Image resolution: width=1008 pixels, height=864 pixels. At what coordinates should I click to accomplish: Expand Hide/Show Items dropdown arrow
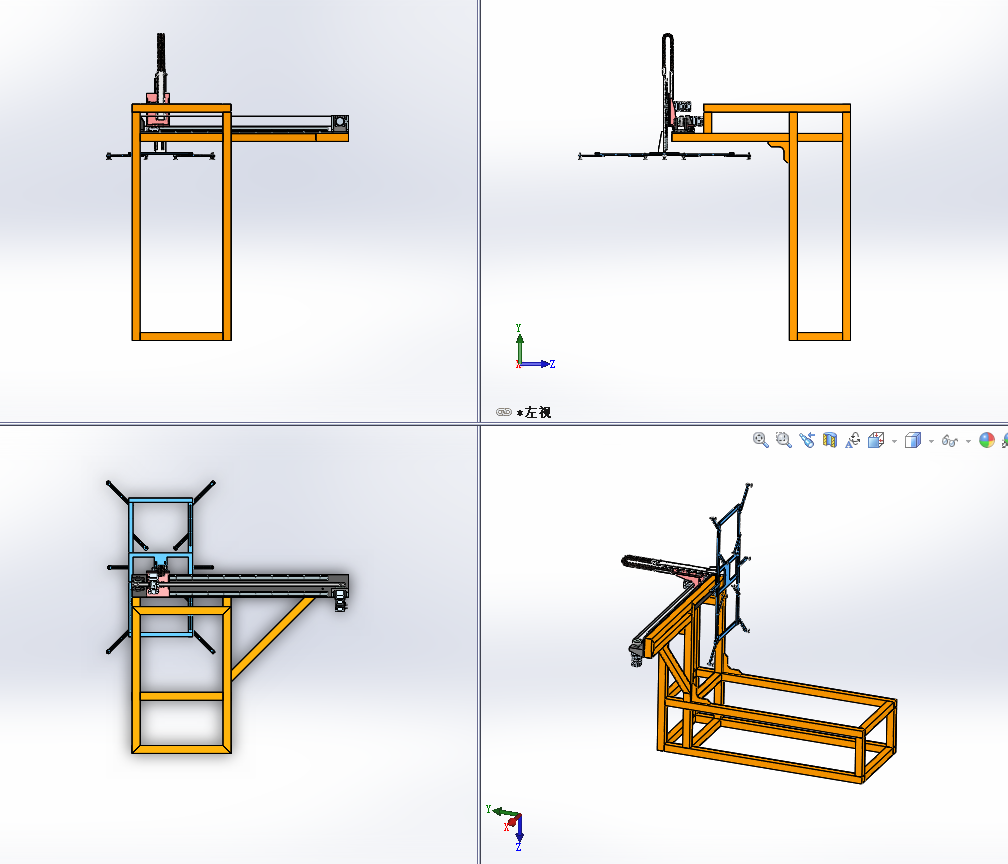(x=968, y=441)
